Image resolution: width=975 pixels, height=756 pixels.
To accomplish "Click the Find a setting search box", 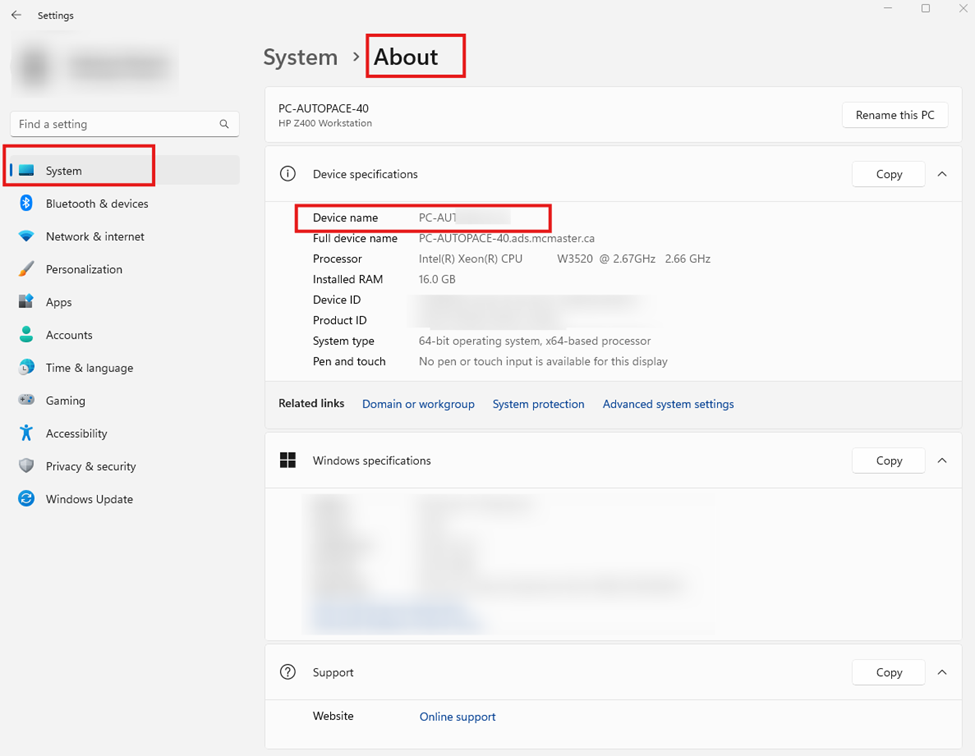I will (x=115, y=124).
